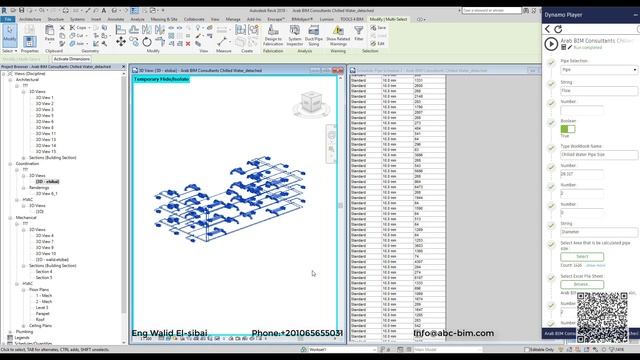Open 3D View 14 in Project Browser
Screen dimensions: 640x360
46,146
